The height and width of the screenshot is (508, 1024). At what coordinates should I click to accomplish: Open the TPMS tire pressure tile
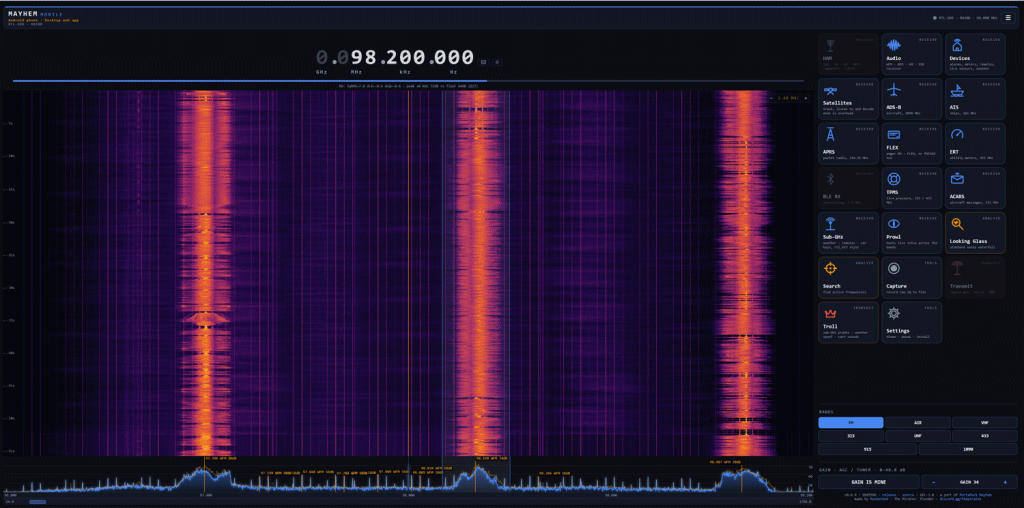click(x=911, y=188)
